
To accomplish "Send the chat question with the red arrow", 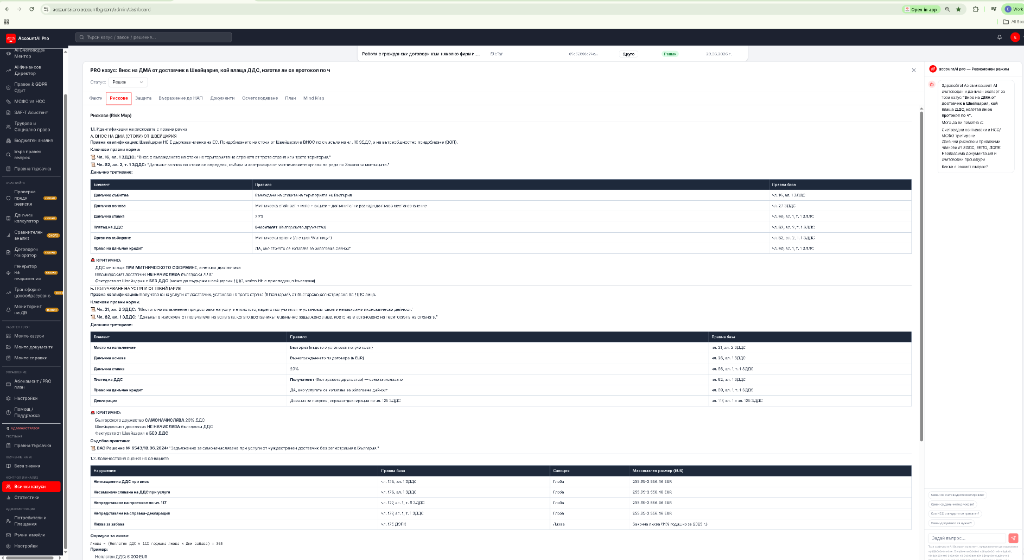I will (x=1013, y=538).
